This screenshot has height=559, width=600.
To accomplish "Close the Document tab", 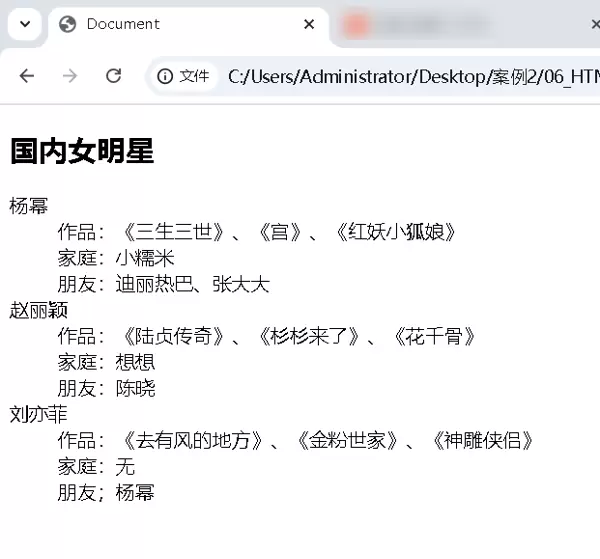I will 309,24.
